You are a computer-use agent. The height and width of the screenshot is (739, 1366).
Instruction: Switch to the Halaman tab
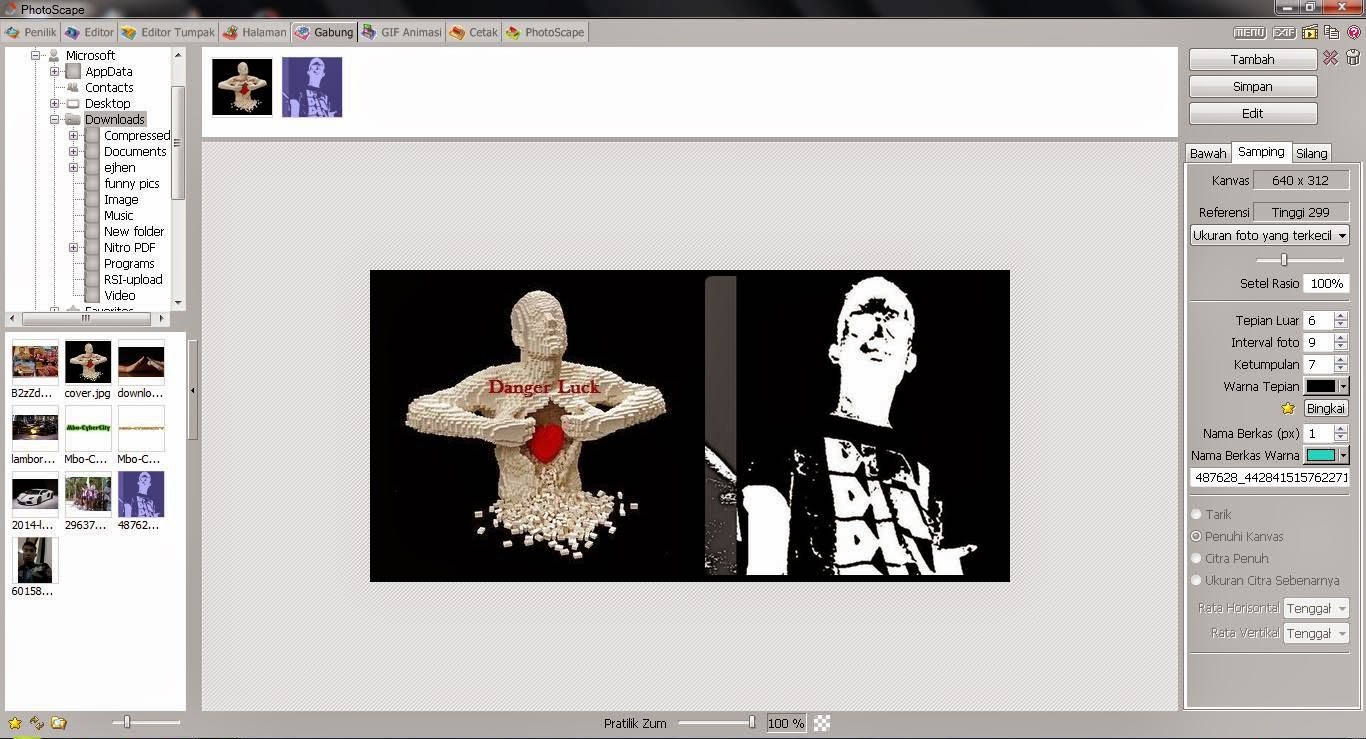tap(255, 32)
